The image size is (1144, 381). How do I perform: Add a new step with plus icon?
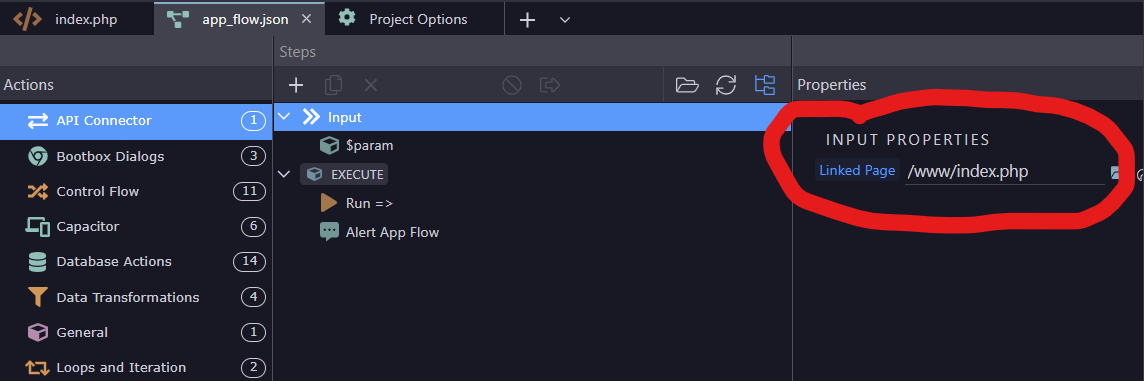(x=295, y=85)
